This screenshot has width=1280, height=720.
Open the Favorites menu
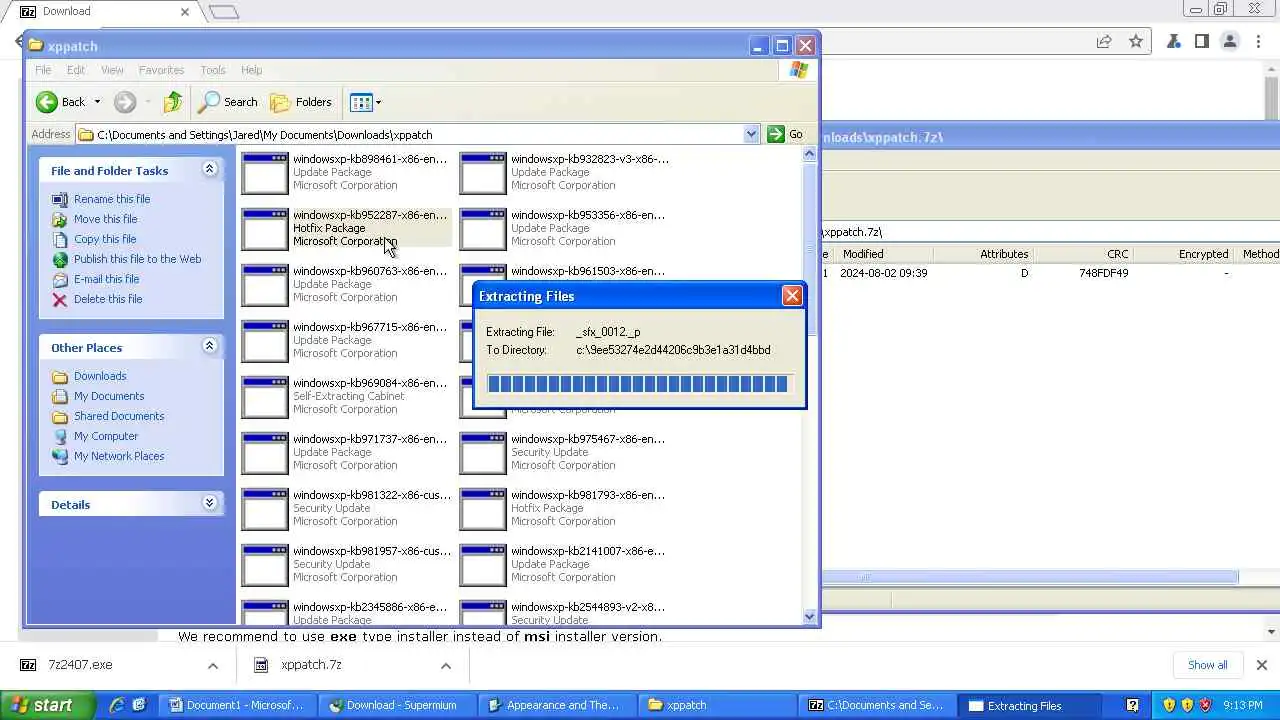161,70
